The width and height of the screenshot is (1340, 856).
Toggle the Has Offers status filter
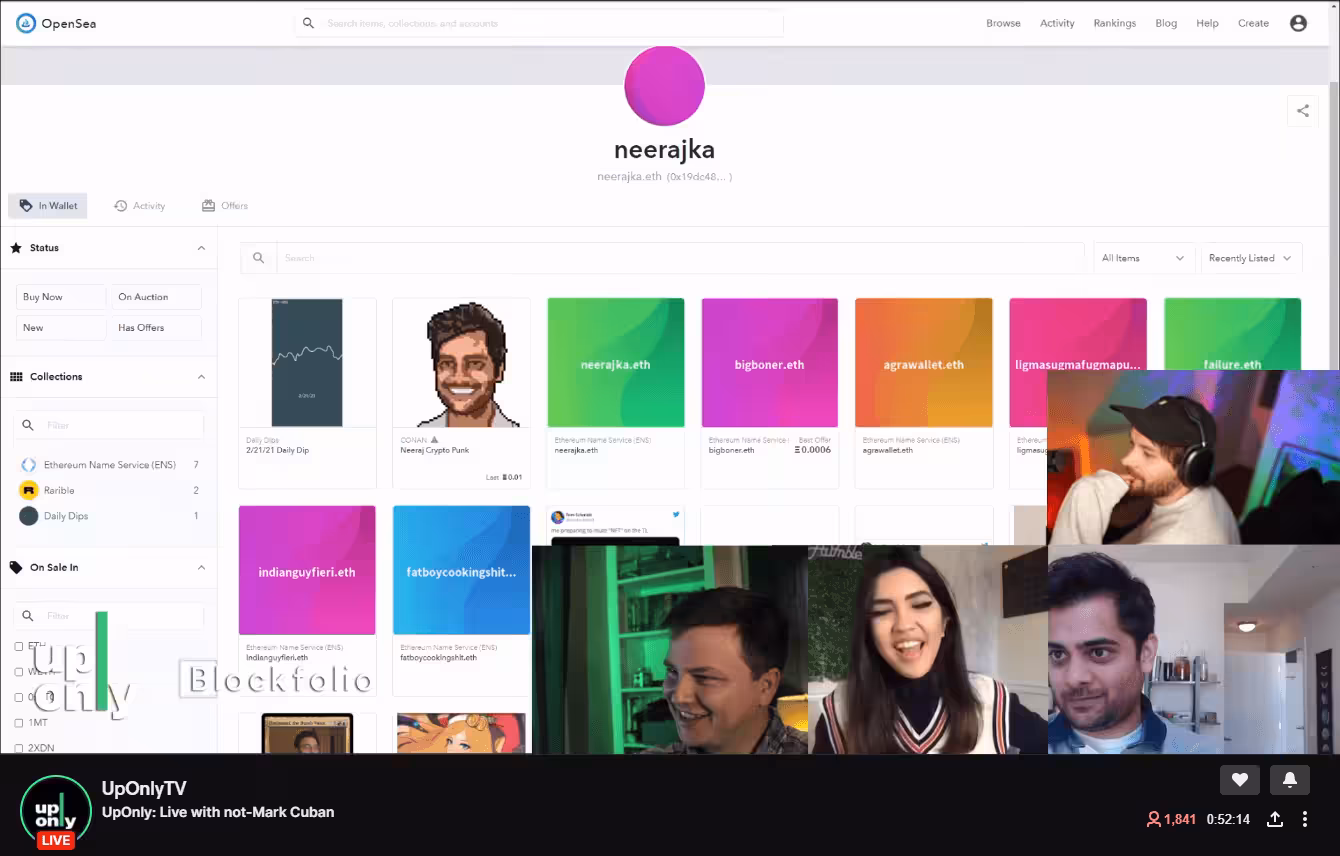pyautogui.click(x=156, y=327)
